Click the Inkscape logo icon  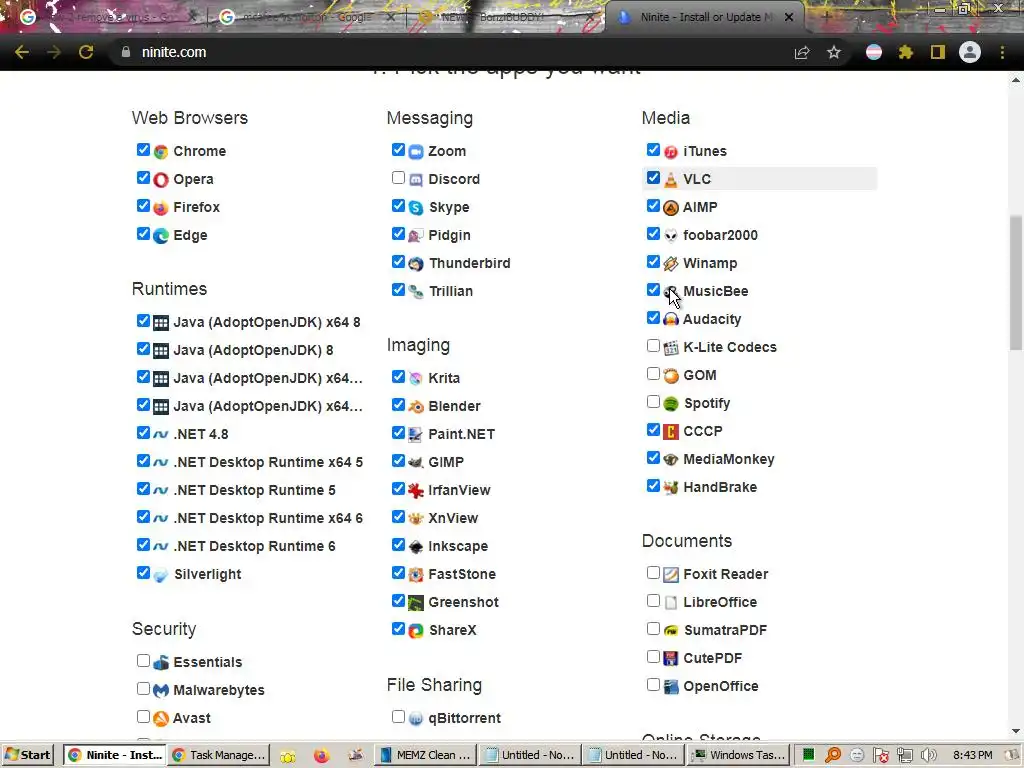tap(416, 547)
